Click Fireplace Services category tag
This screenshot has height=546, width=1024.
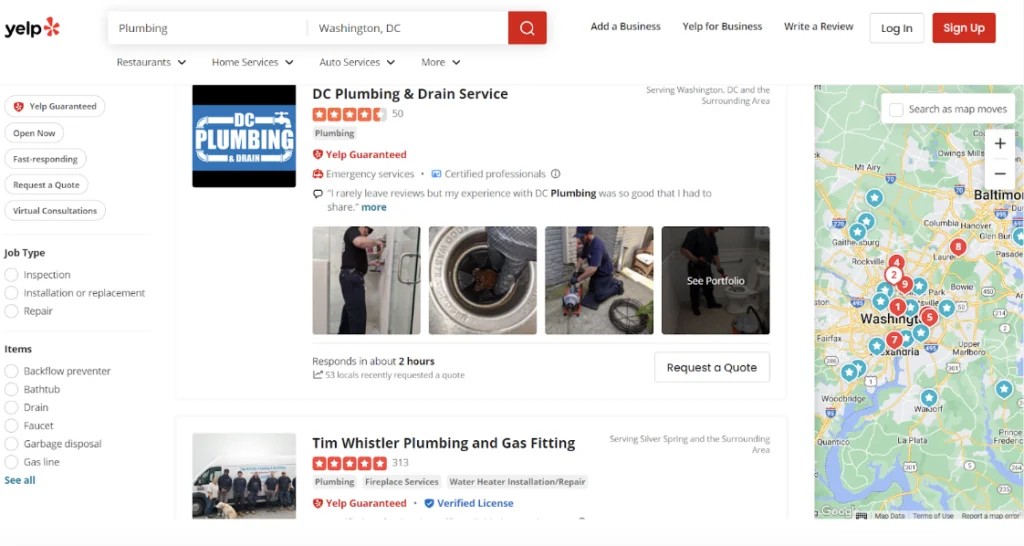pos(402,482)
